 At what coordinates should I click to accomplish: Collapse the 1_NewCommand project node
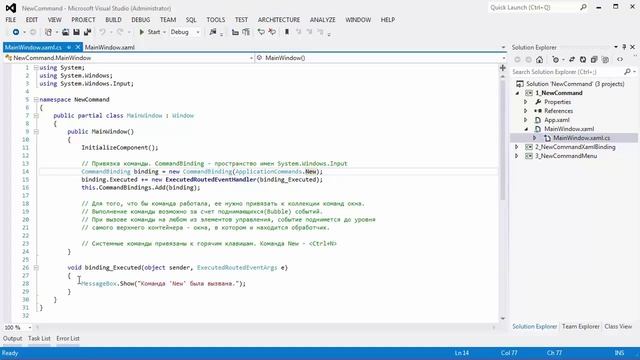[x=517, y=93]
